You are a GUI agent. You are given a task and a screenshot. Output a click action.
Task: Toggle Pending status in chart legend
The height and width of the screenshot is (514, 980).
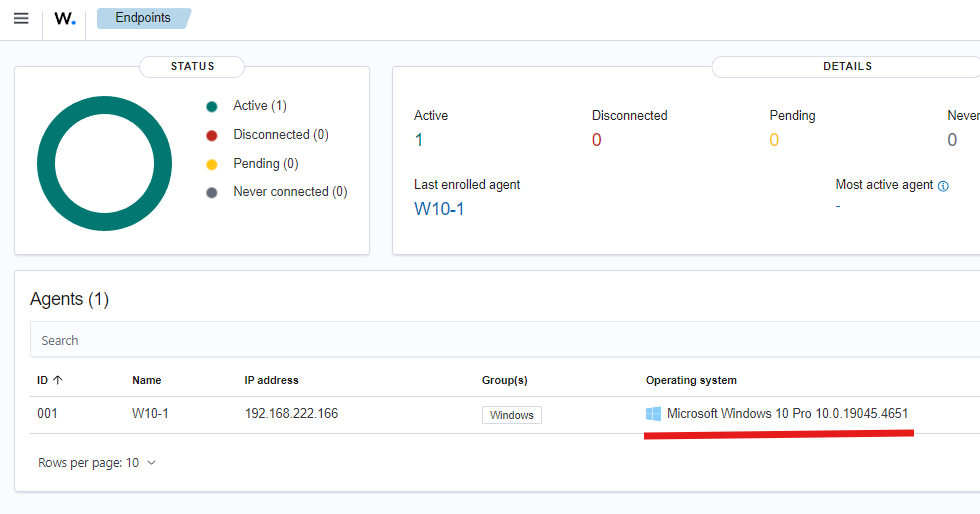point(252,164)
